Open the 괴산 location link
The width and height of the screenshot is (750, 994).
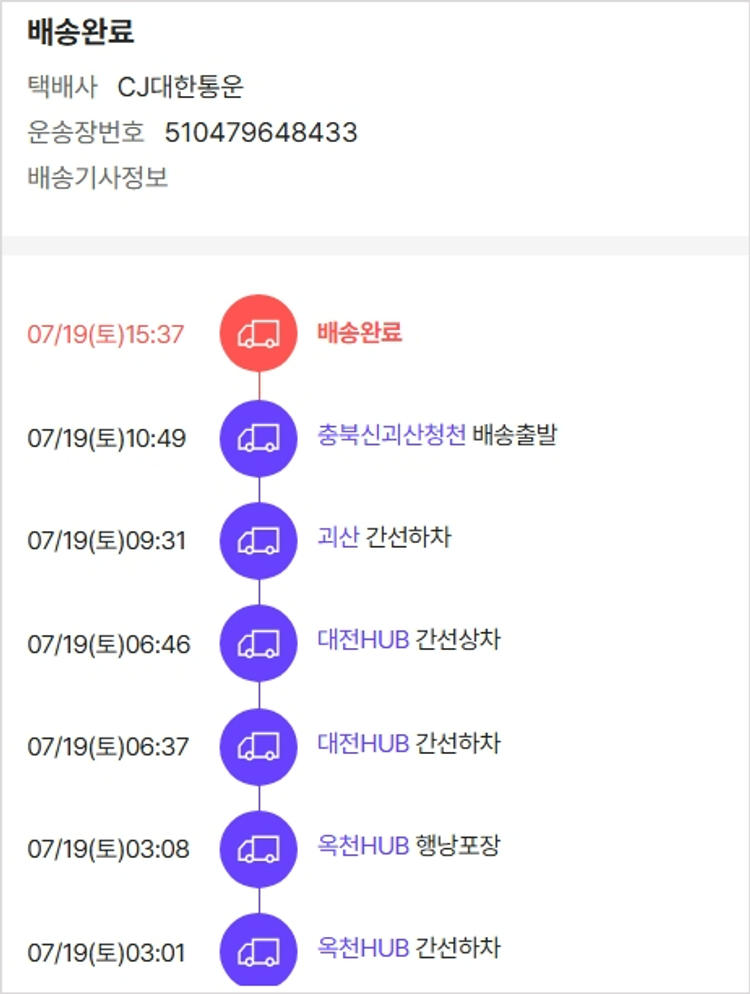pos(337,538)
